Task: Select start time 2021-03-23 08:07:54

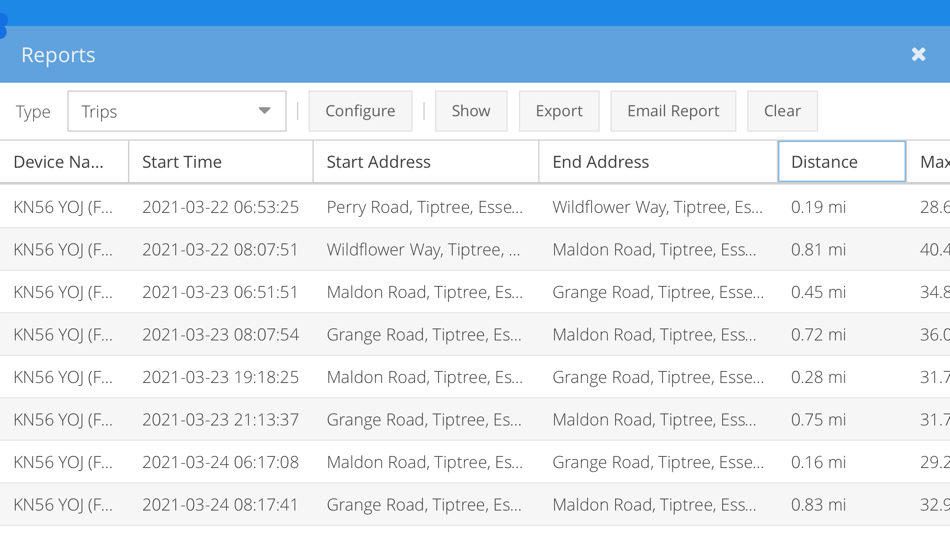Action: [221, 335]
